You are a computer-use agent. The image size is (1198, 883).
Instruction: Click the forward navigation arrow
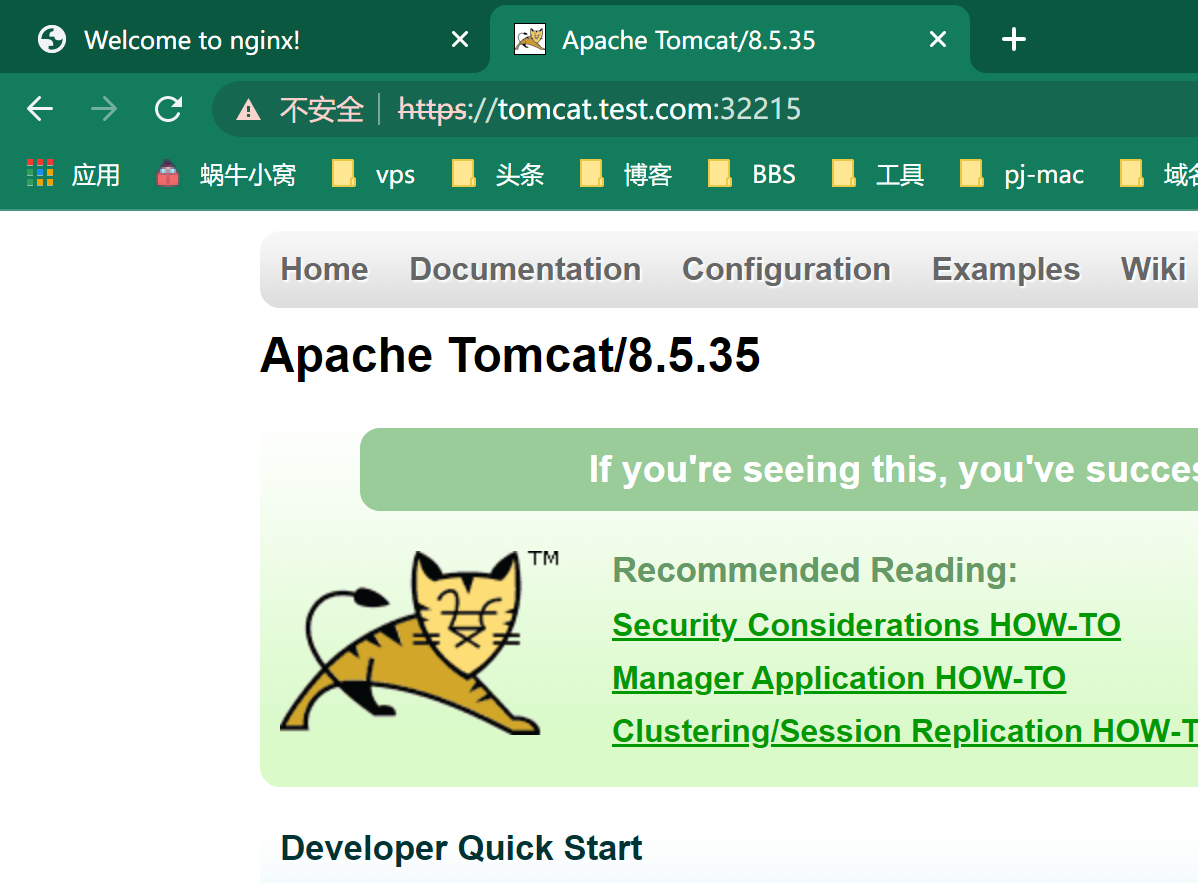[104, 109]
